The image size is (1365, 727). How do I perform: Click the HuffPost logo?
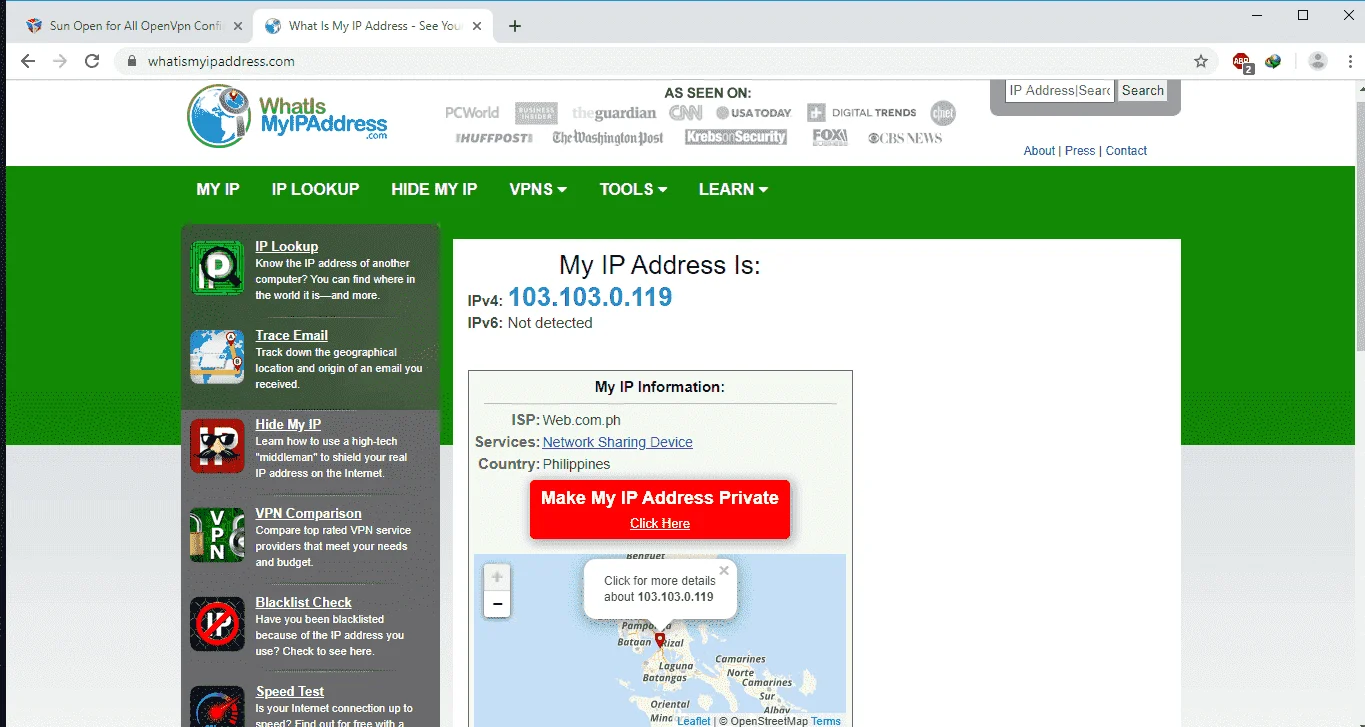[494, 138]
